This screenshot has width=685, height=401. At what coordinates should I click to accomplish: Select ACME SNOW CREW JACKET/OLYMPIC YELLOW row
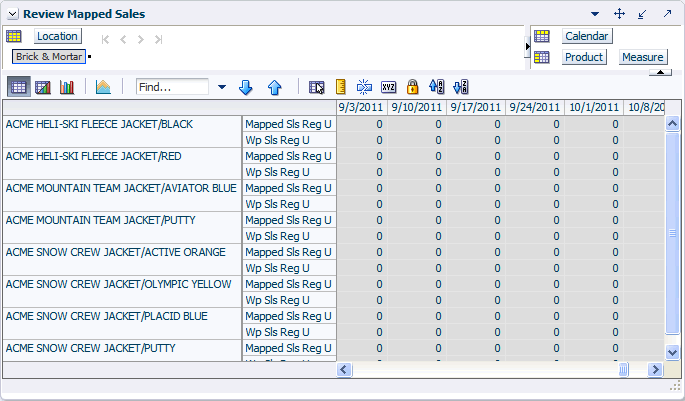(122, 291)
